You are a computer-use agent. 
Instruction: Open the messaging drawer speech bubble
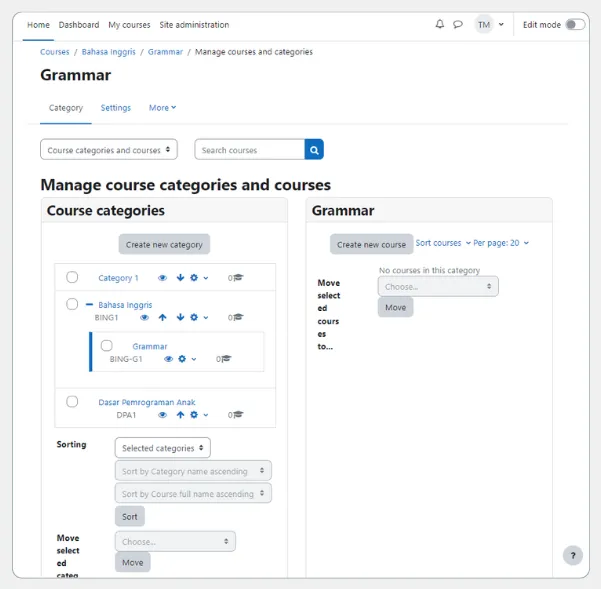tap(458, 25)
